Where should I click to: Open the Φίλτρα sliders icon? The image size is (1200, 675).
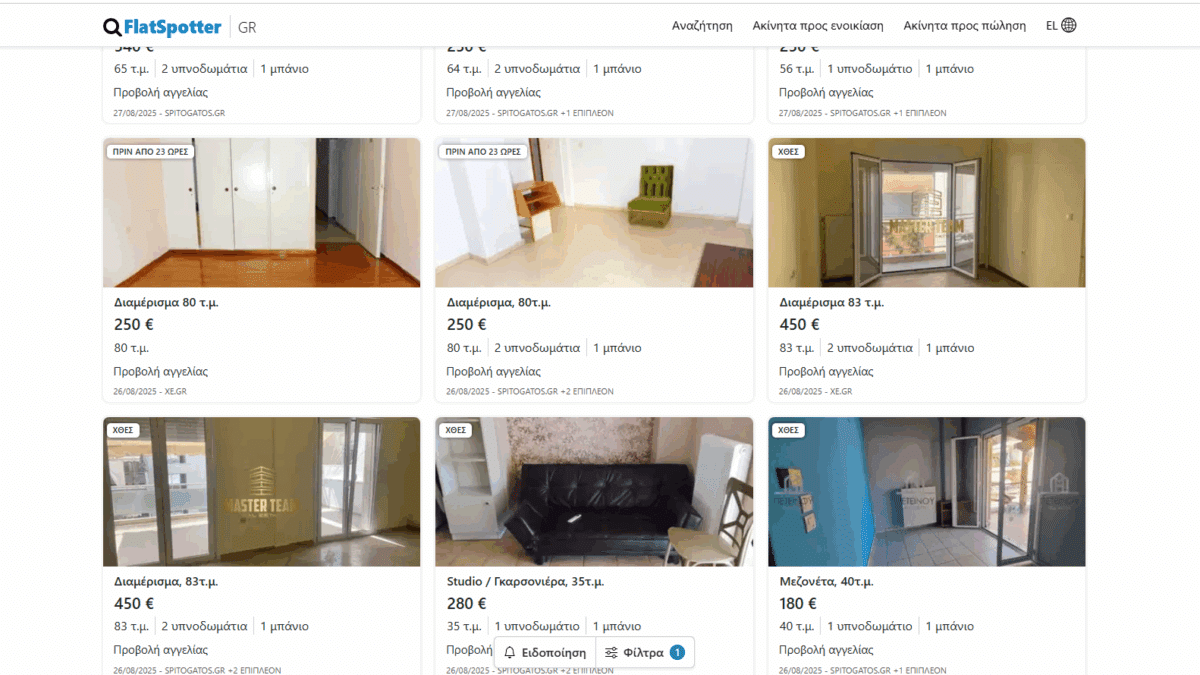(611, 653)
